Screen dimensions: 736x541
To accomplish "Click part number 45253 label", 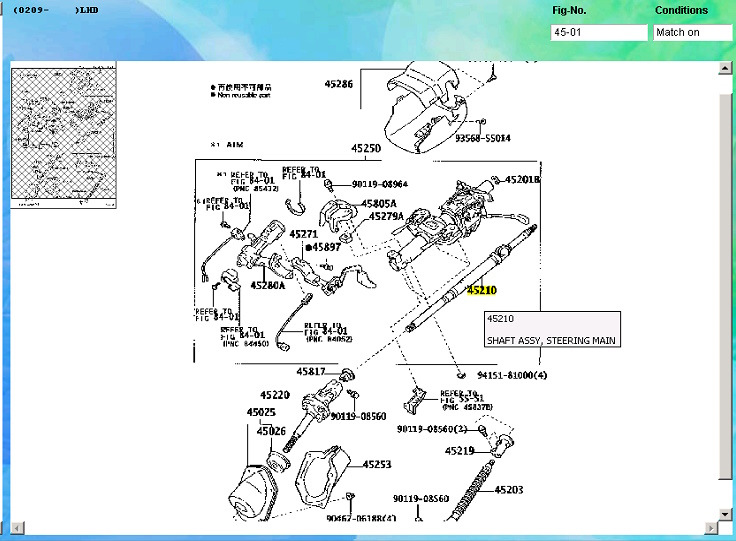I will [x=377, y=465].
